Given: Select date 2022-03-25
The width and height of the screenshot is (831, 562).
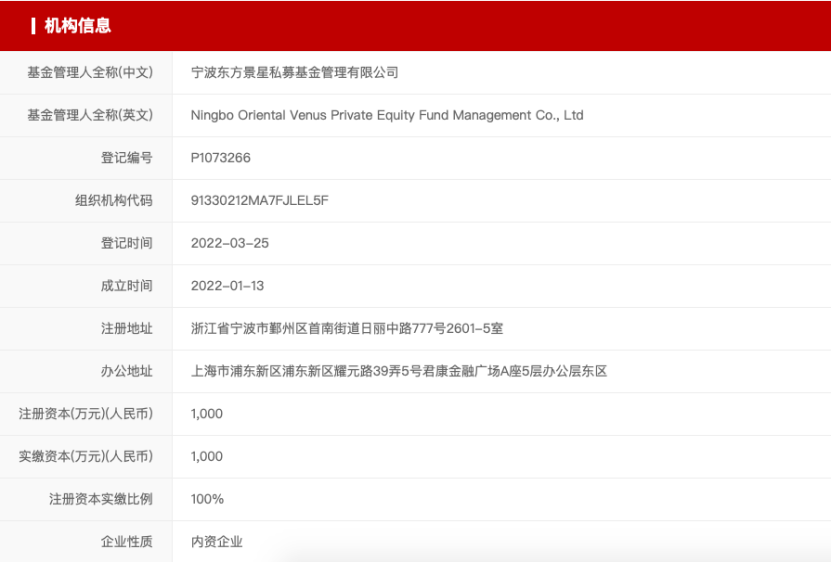Looking at the screenshot, I should click(x=230, y=243).
